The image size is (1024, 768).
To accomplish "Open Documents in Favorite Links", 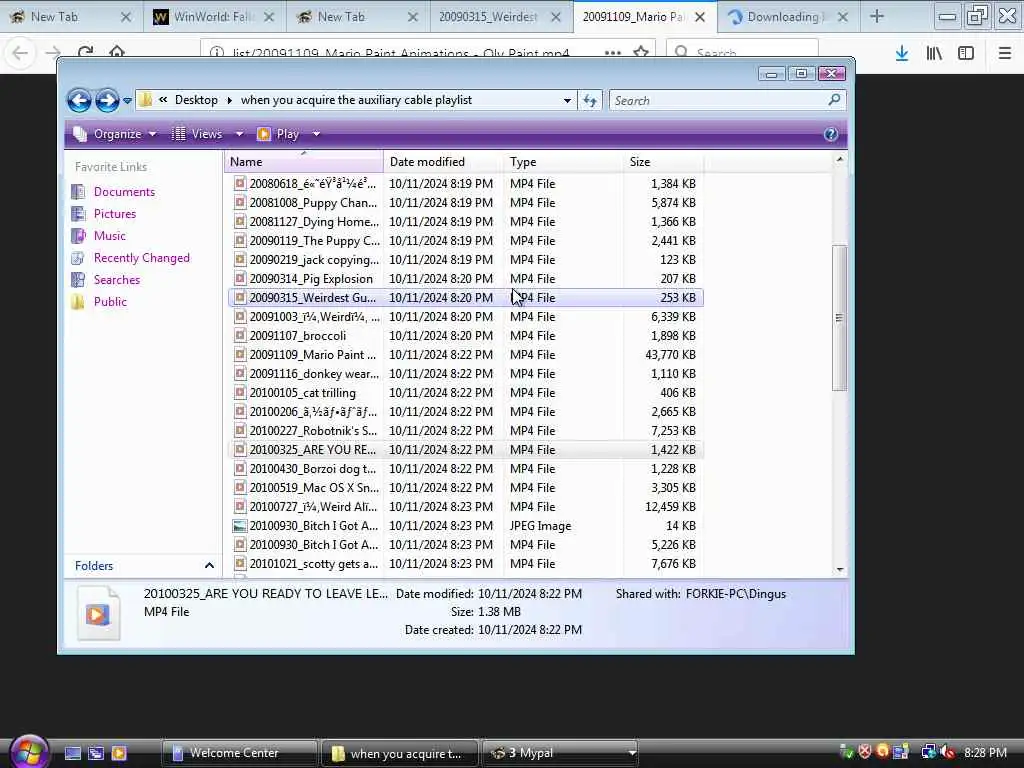I will tap(124, 191).
